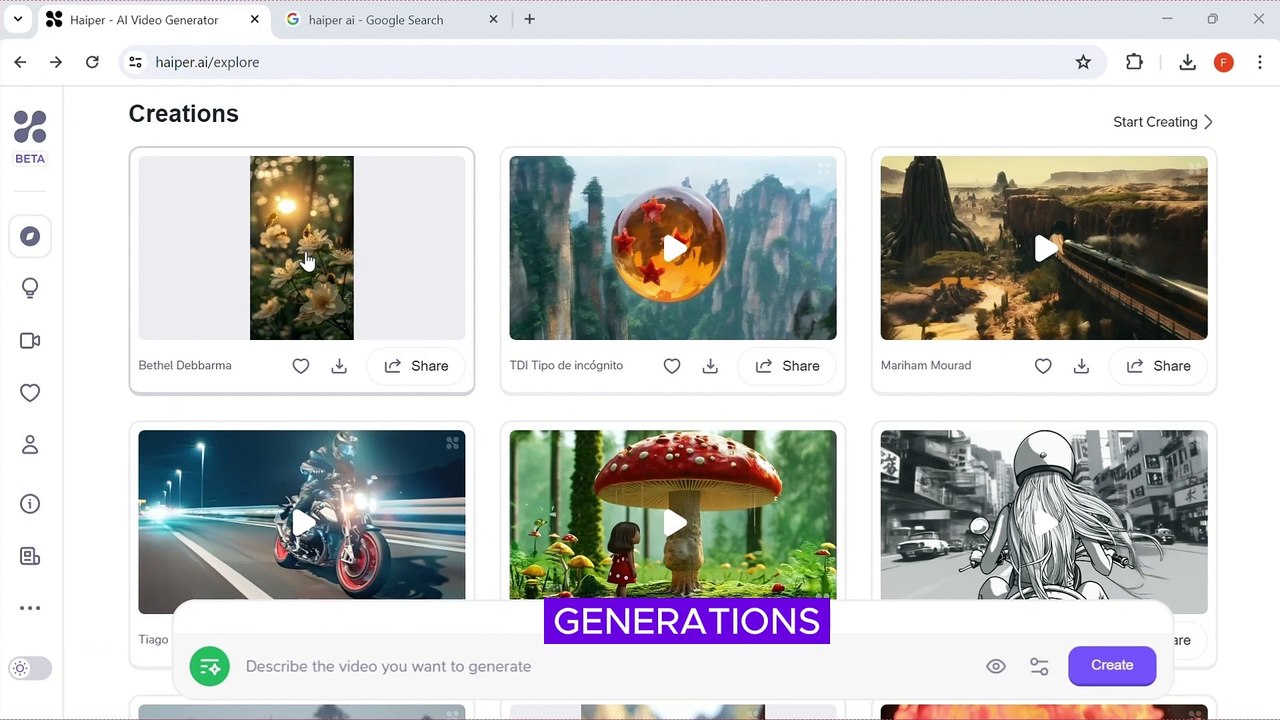The image size is (1280, 720).
Task: Close the Haiper - AI Video Generator tab
Action: [x=254, y=19]
